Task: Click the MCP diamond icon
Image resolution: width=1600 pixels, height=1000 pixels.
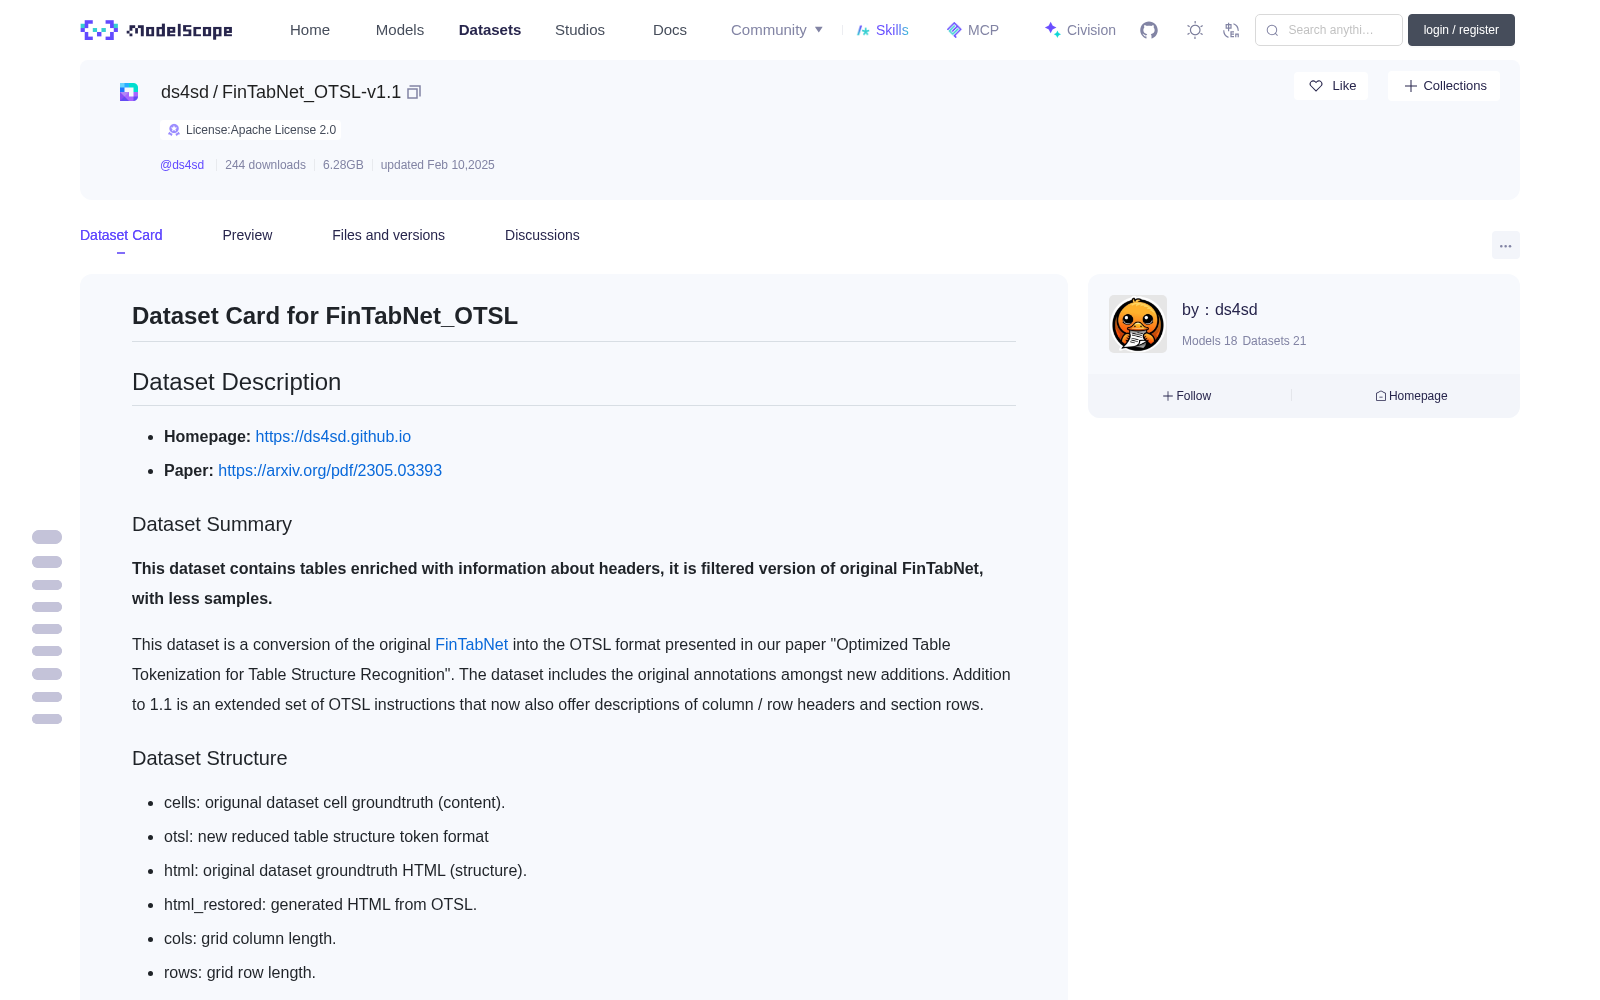Action: pos(954,30)
